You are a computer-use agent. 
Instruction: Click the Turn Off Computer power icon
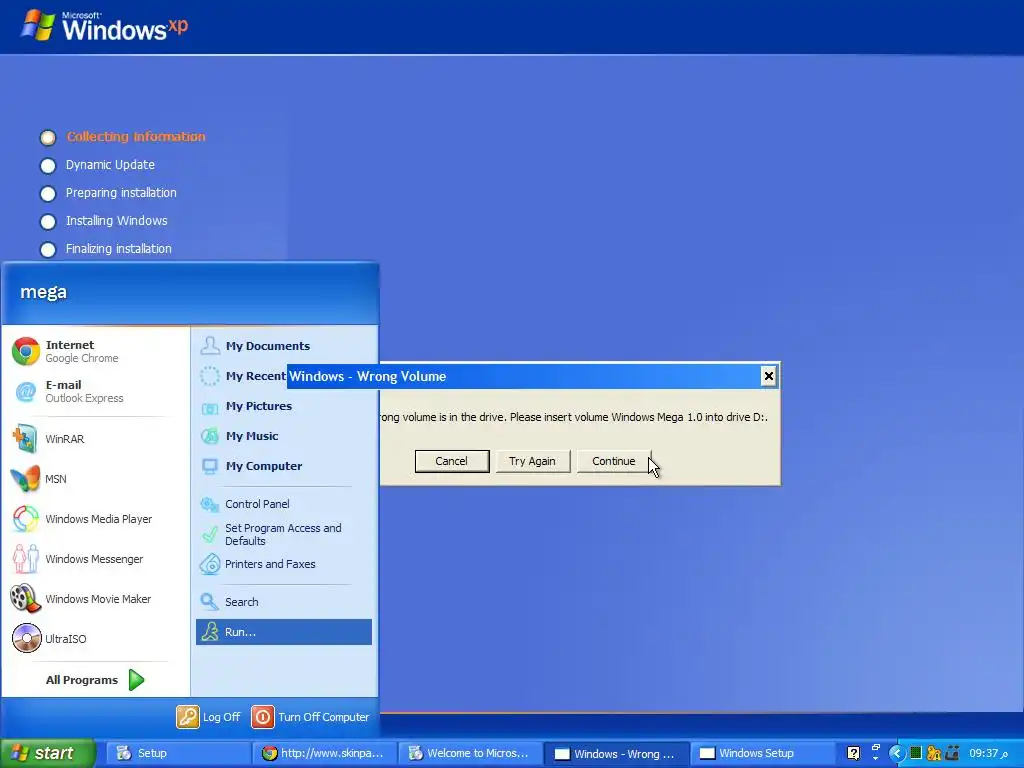point(263,716)
